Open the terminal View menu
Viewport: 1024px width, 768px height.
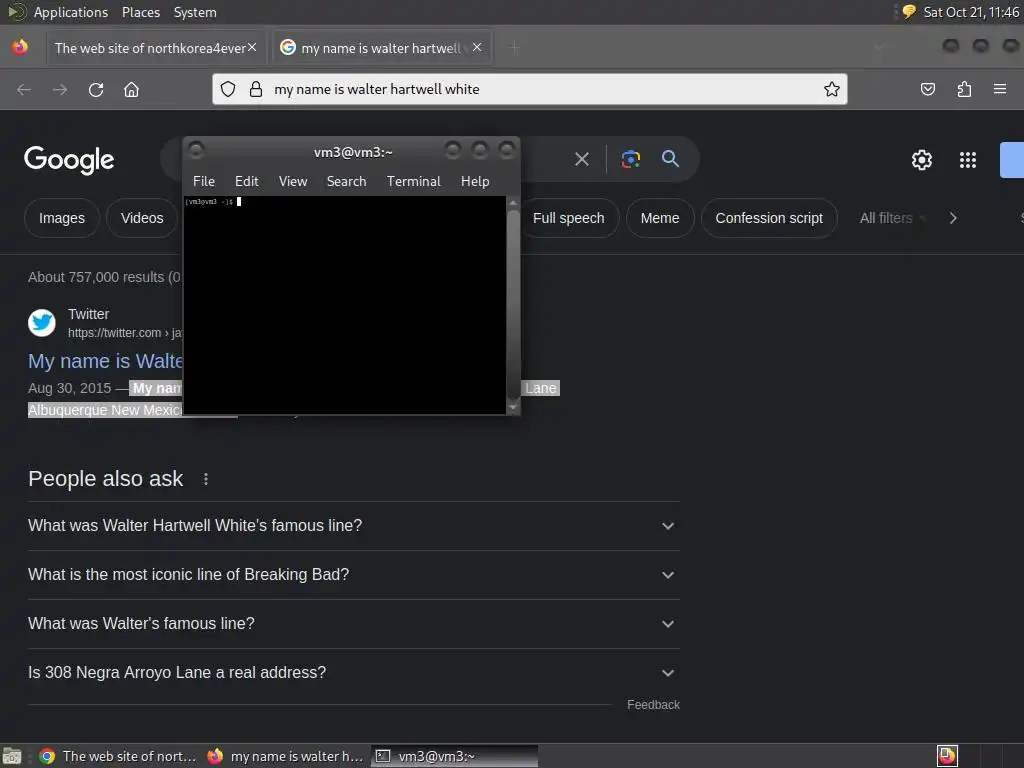[293, 181]
